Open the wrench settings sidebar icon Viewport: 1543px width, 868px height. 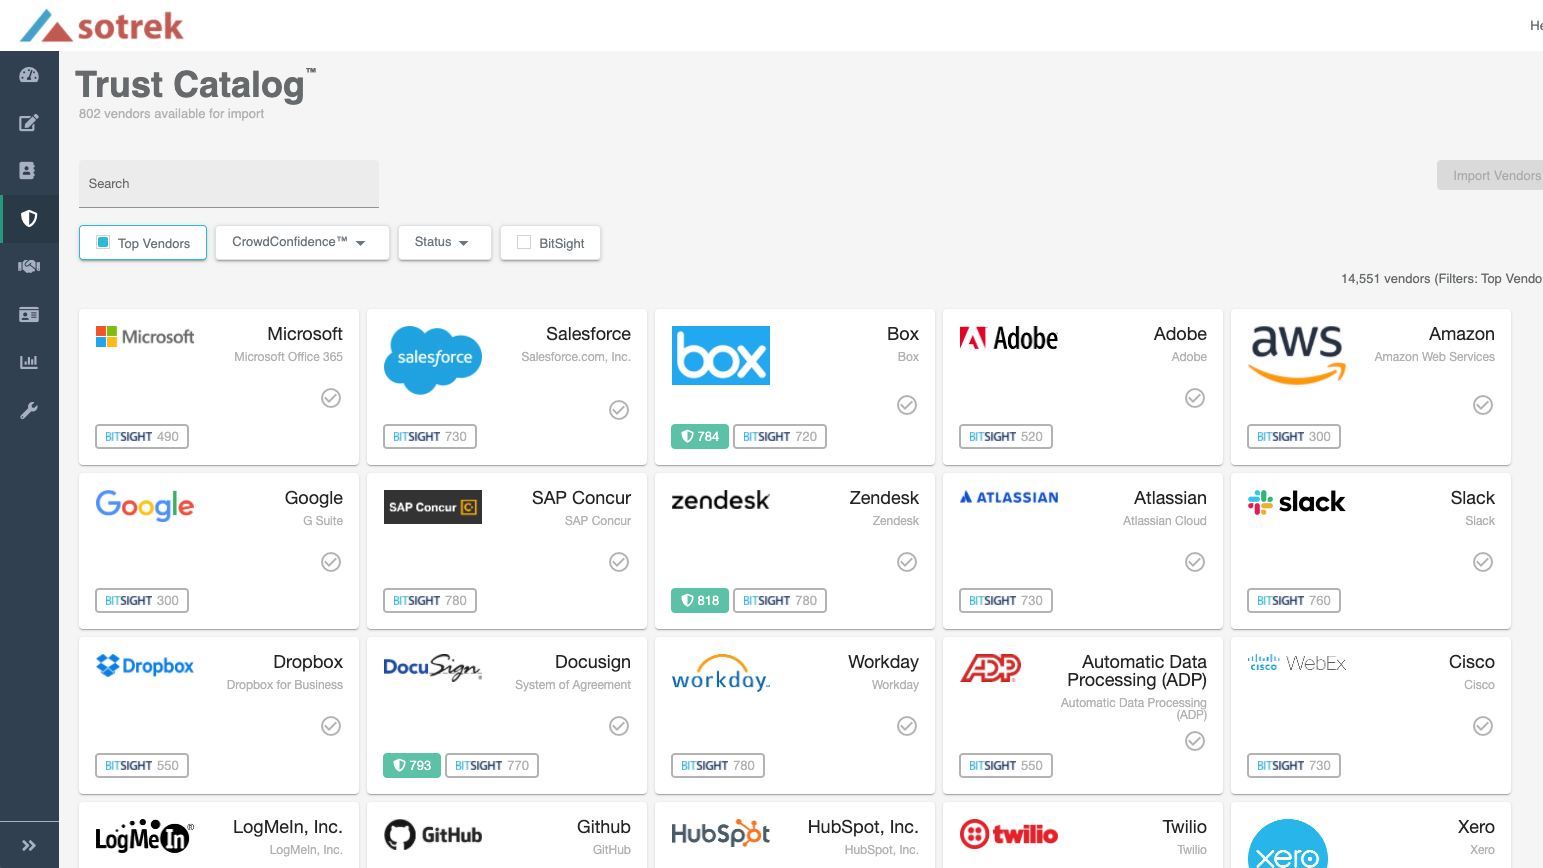click(29, 410)
